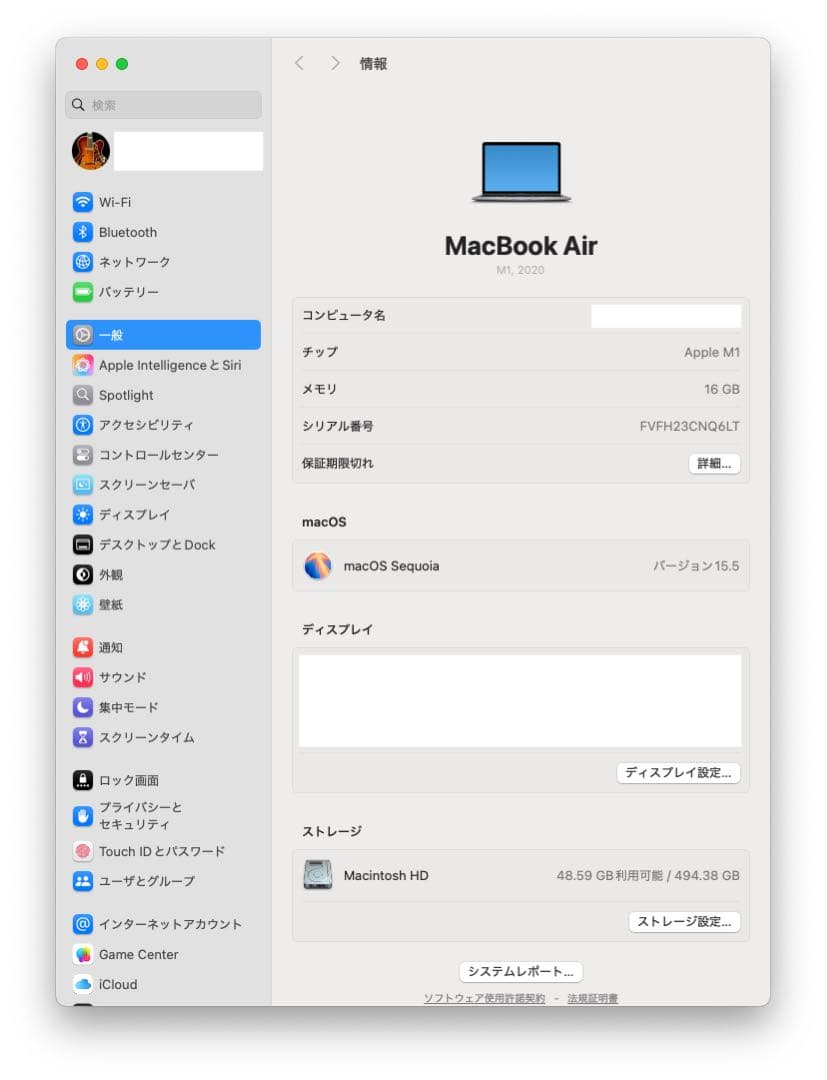Open the ユーザとグループ people icon
The height and width of the screenshot is (1080, 827).
pyautogui.click(x=83, y=881)
